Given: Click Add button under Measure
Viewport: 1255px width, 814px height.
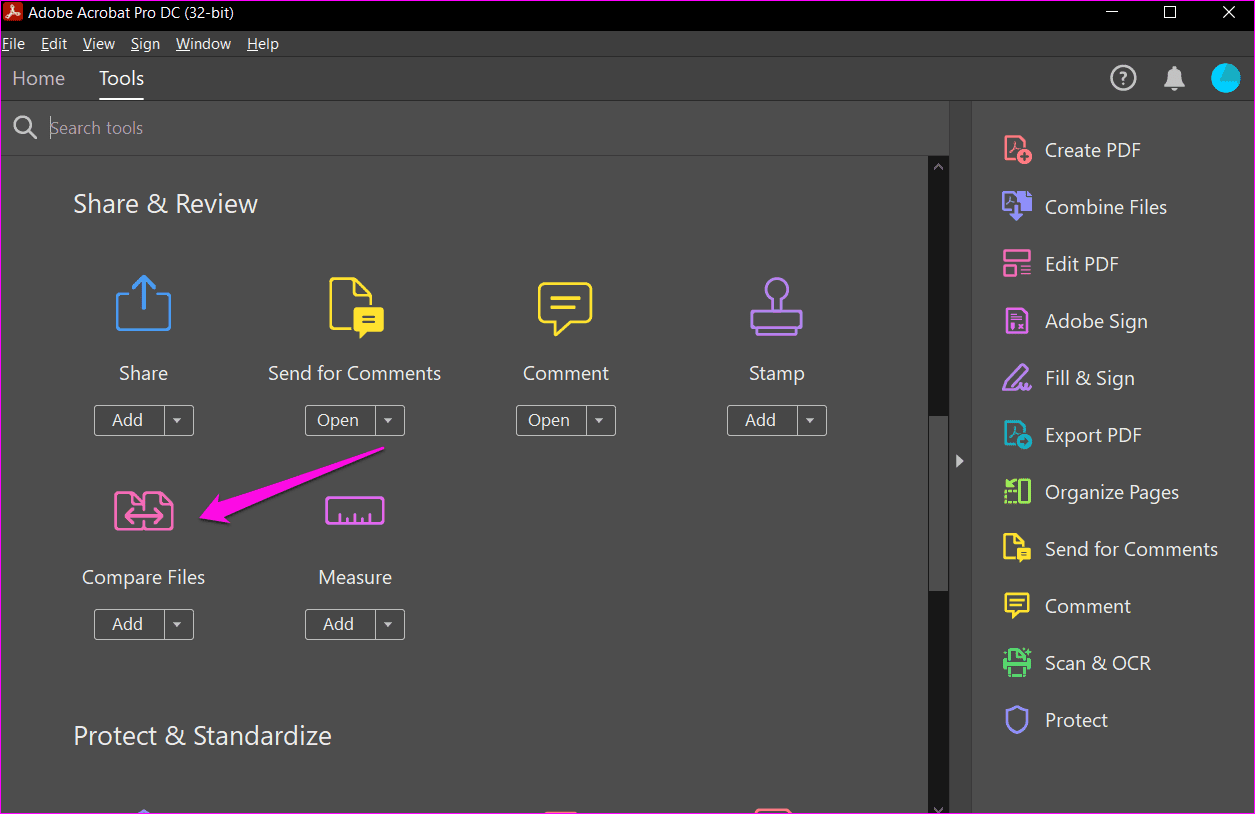Looking at the screenshot, I should (338, 624).
